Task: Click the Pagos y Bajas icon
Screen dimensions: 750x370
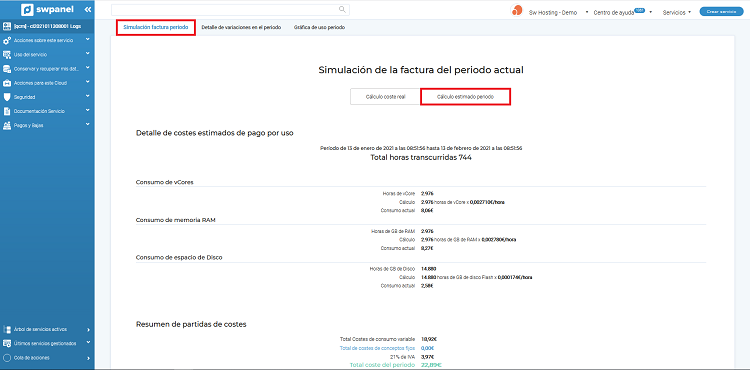Action: pyautogui.click(x=7, y=125)
